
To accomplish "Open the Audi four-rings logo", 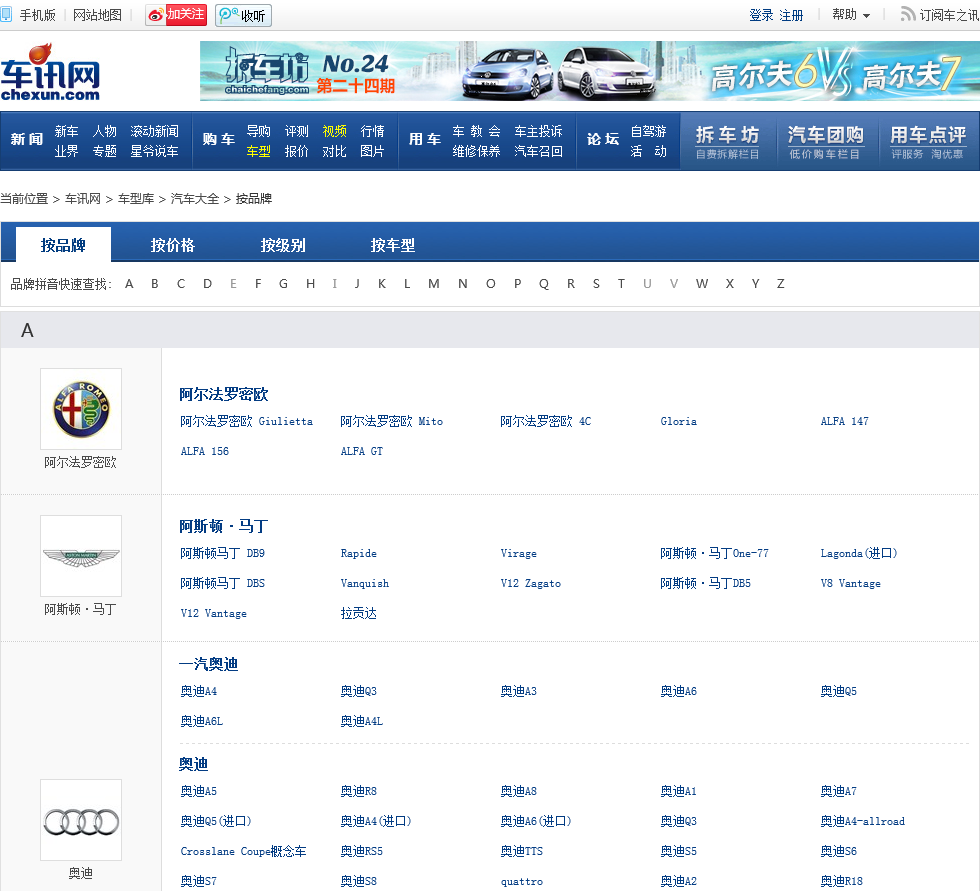I will pyautogui.click(x=81, y=820).
